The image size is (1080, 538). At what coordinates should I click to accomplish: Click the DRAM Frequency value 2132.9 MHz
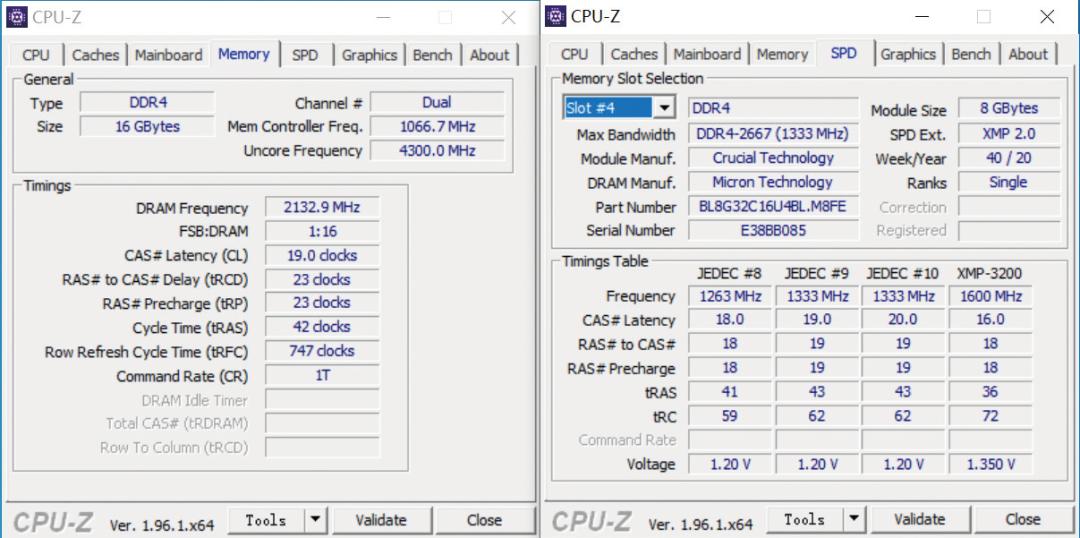[x=322, y=207]
